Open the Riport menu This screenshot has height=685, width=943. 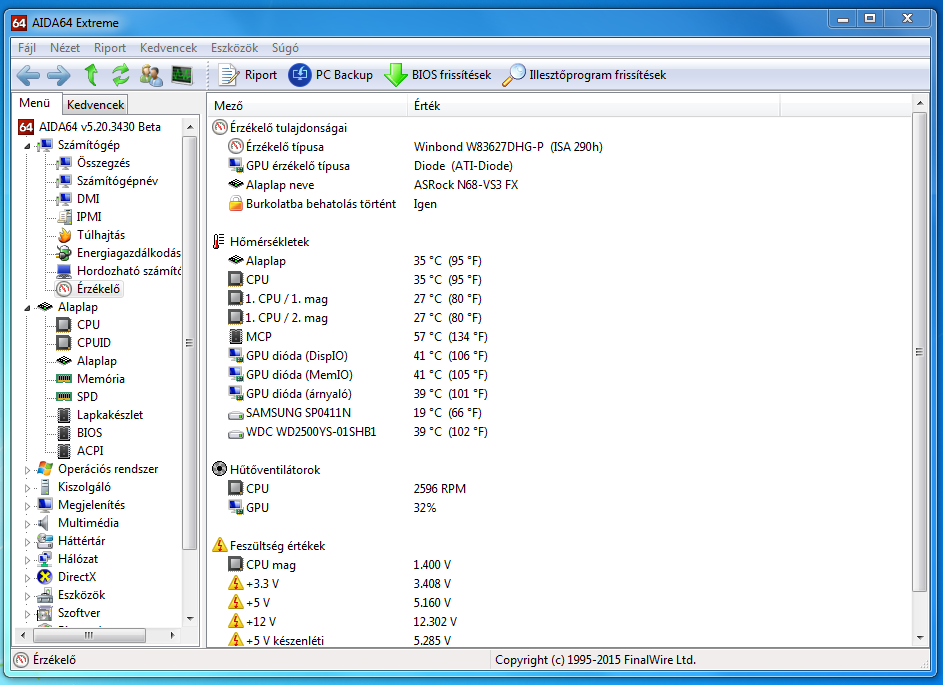pos(110,48)
